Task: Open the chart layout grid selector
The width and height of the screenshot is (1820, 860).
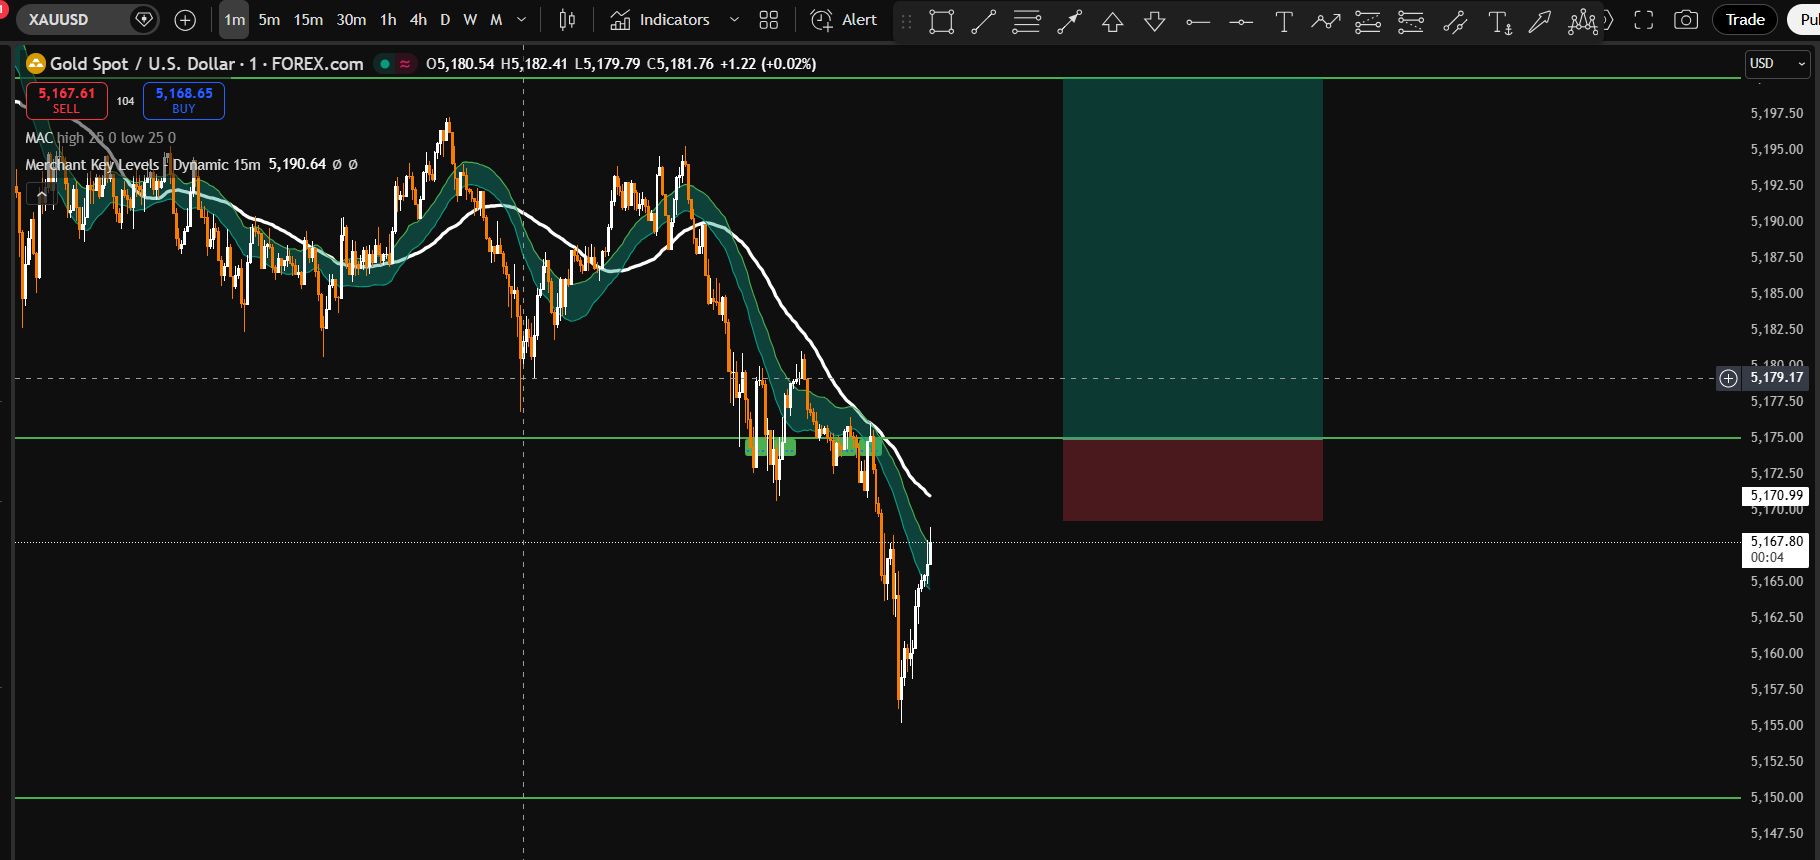Action: tap(768, 20)
